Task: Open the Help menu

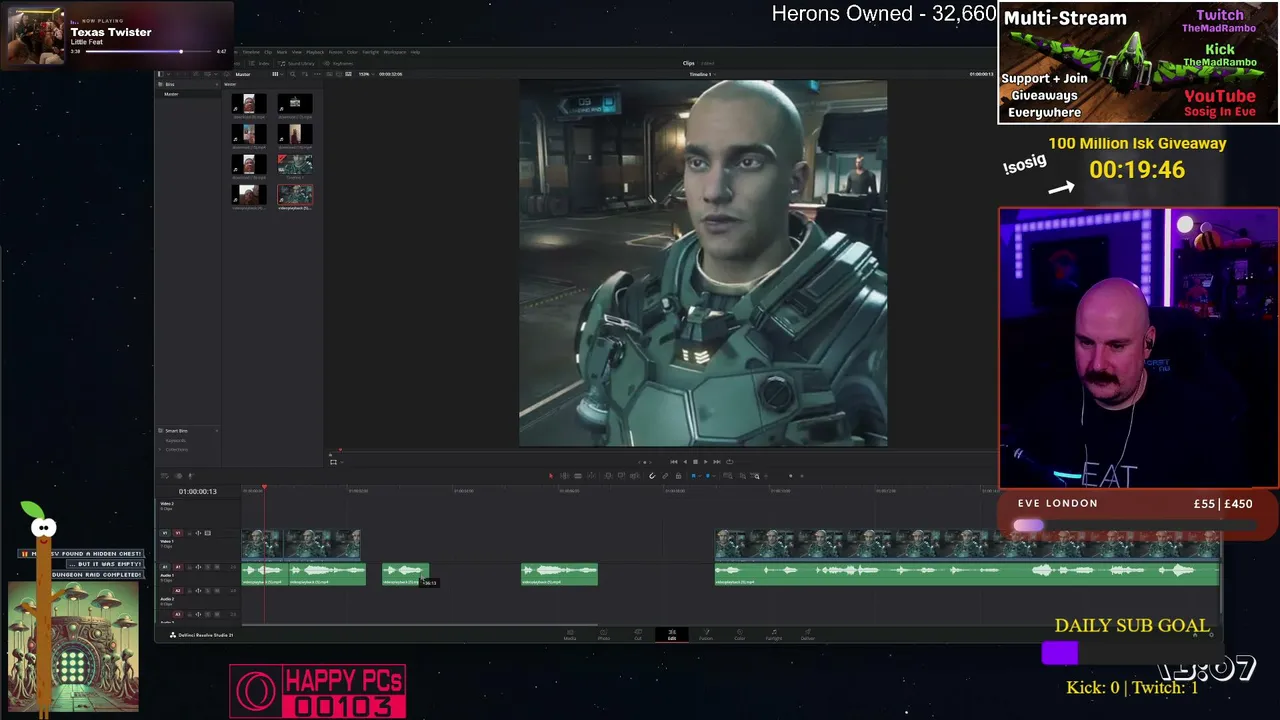Action: [x=416, y=52]
